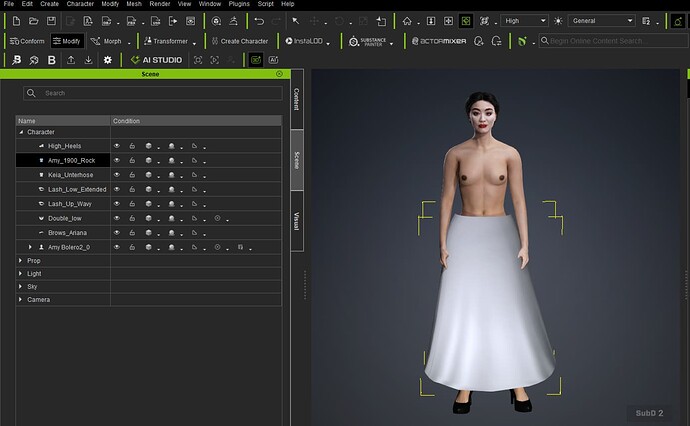Click the AI image icon in third toolbar
This screenshot has height=426, width=690.
[273, 60]
